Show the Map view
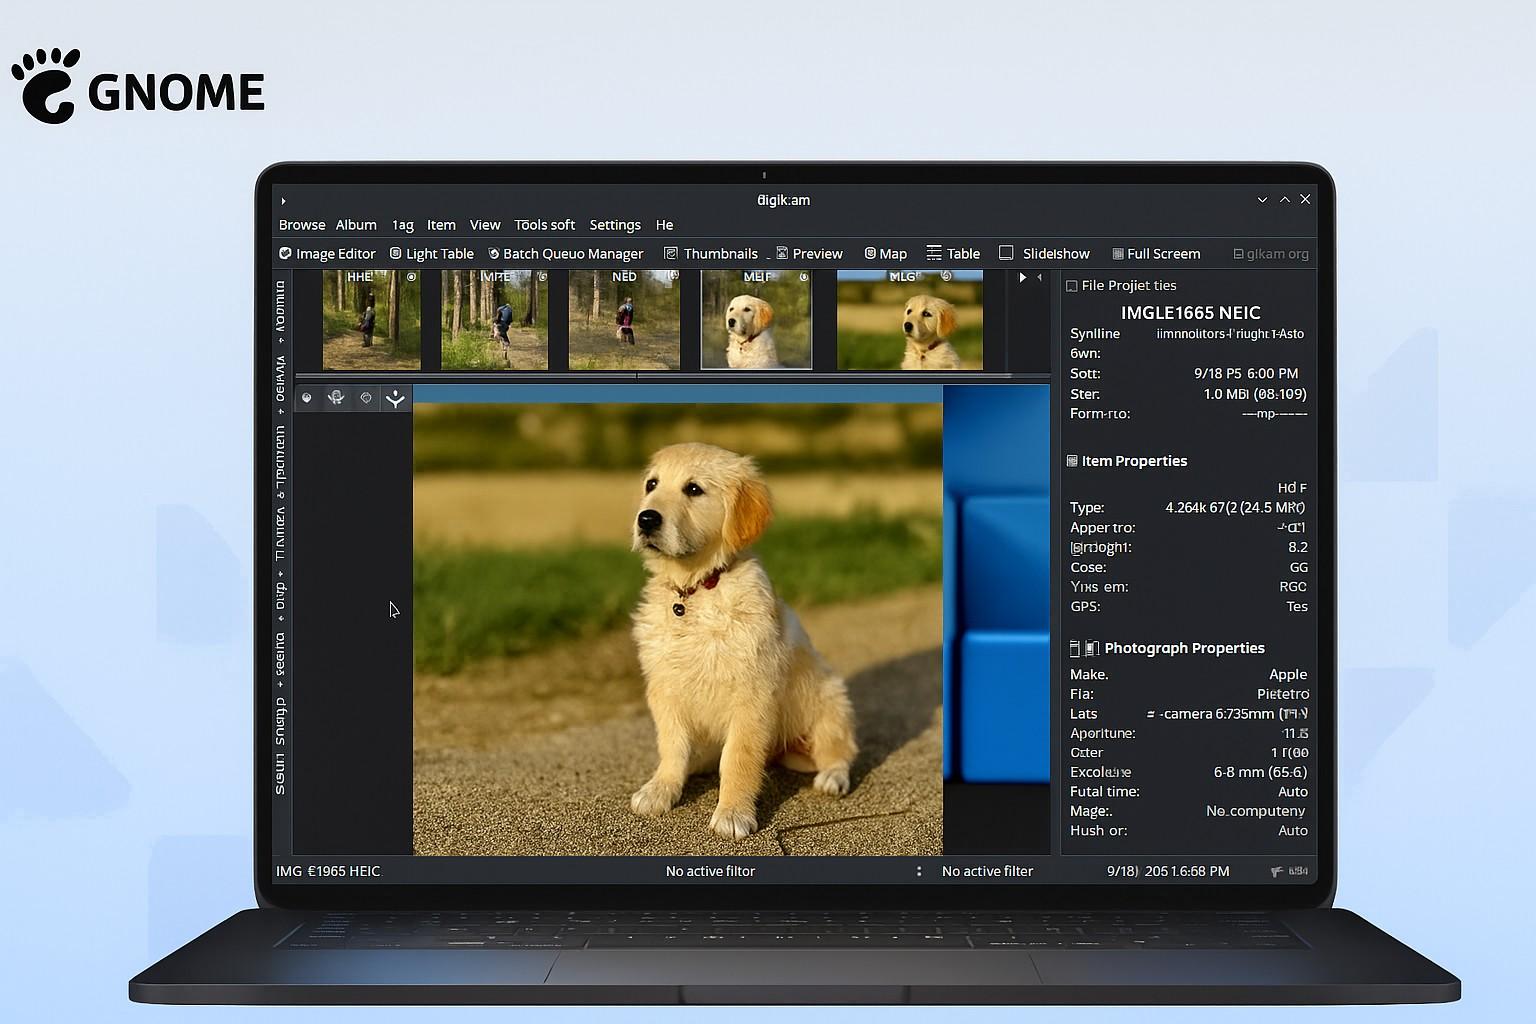Image resolution: width=1536 pixels, height=1024 pixels. coord(885,254)
